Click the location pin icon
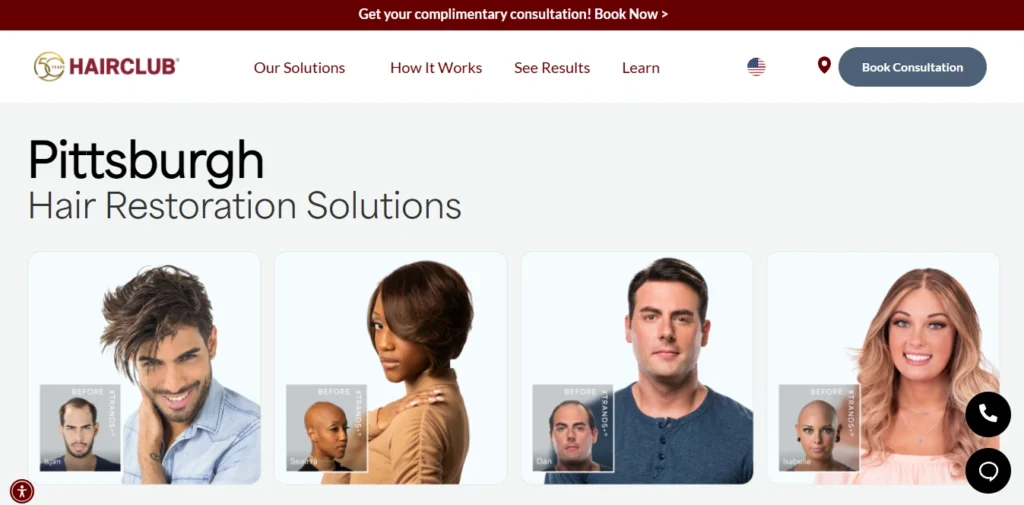This screenshot has width=1024, height=505. 824,65
